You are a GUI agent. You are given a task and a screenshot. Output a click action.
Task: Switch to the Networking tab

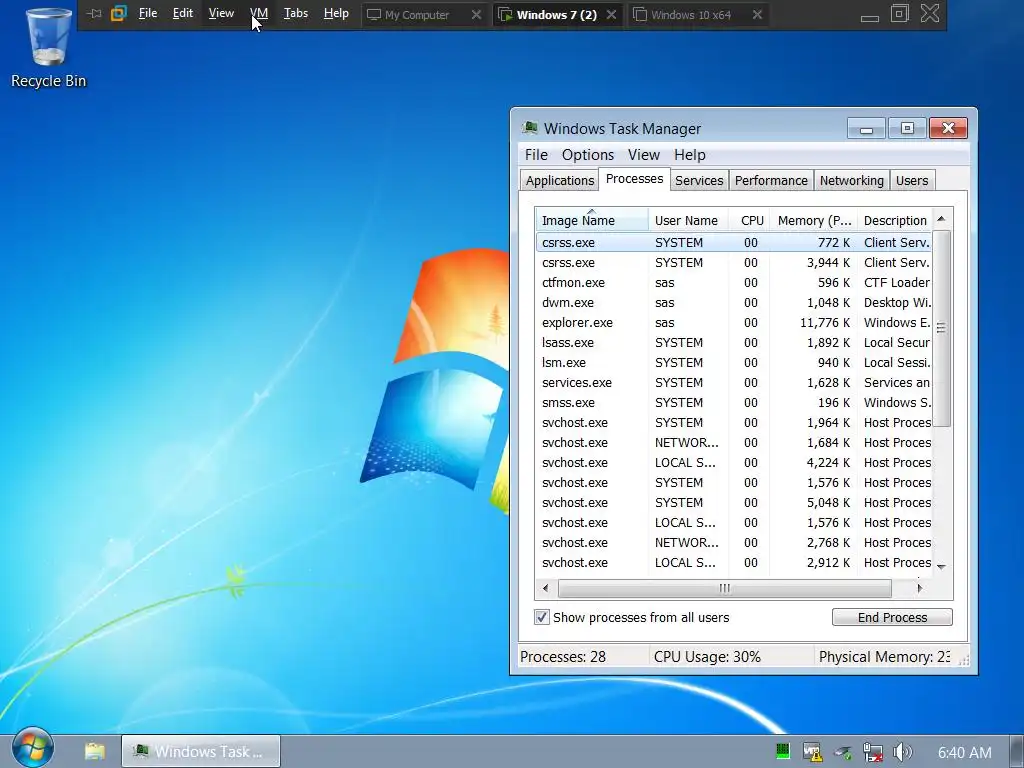(852, 181)
